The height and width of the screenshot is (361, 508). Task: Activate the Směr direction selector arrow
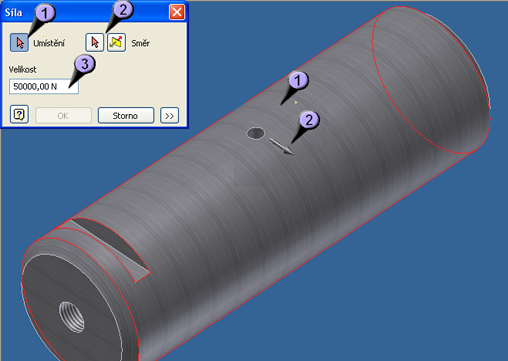tap(95, 43)
